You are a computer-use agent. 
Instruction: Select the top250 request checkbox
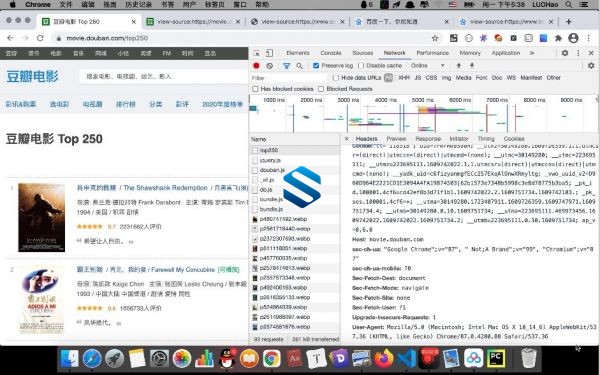pyautogui.click(x=255, y=150)
